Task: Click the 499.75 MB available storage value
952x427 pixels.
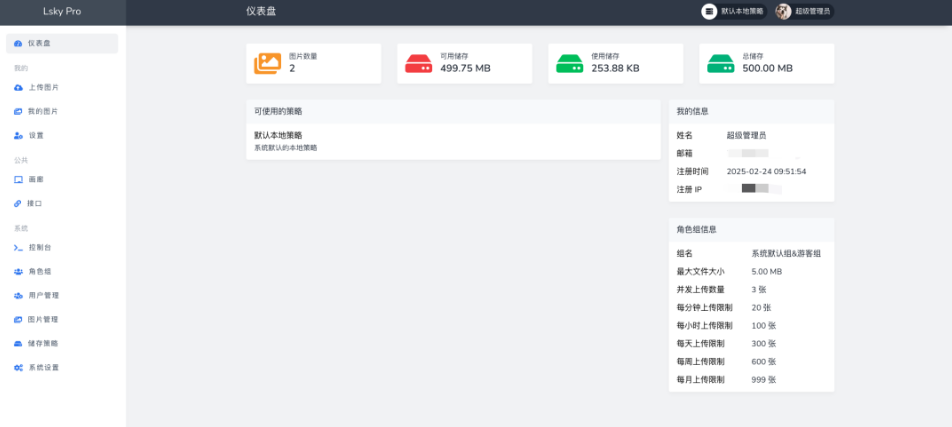Action: click(x=465, y=69)
